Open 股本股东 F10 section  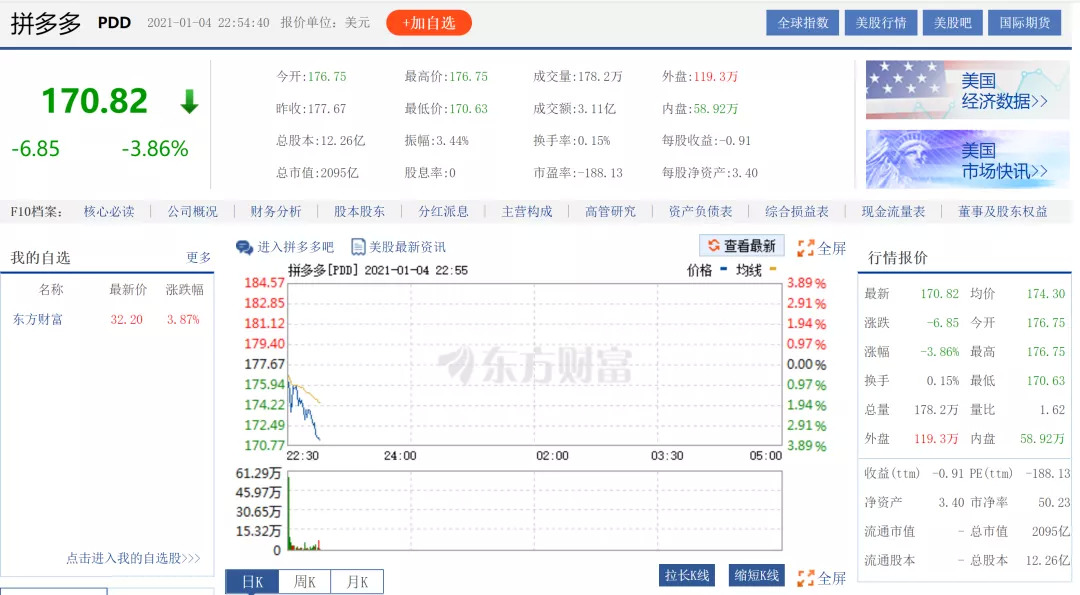coord(359,211)
